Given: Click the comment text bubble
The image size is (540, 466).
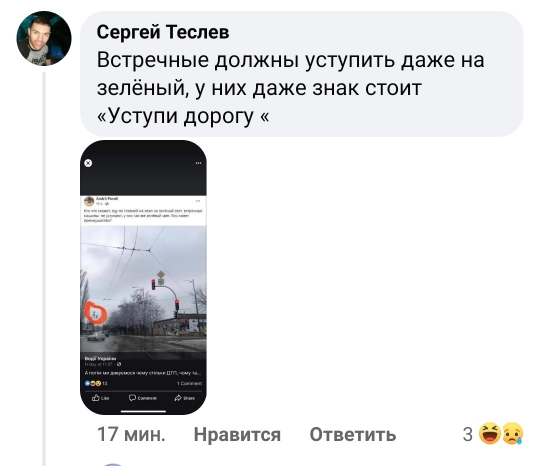Looking at the screenshot, I should 302,74.
